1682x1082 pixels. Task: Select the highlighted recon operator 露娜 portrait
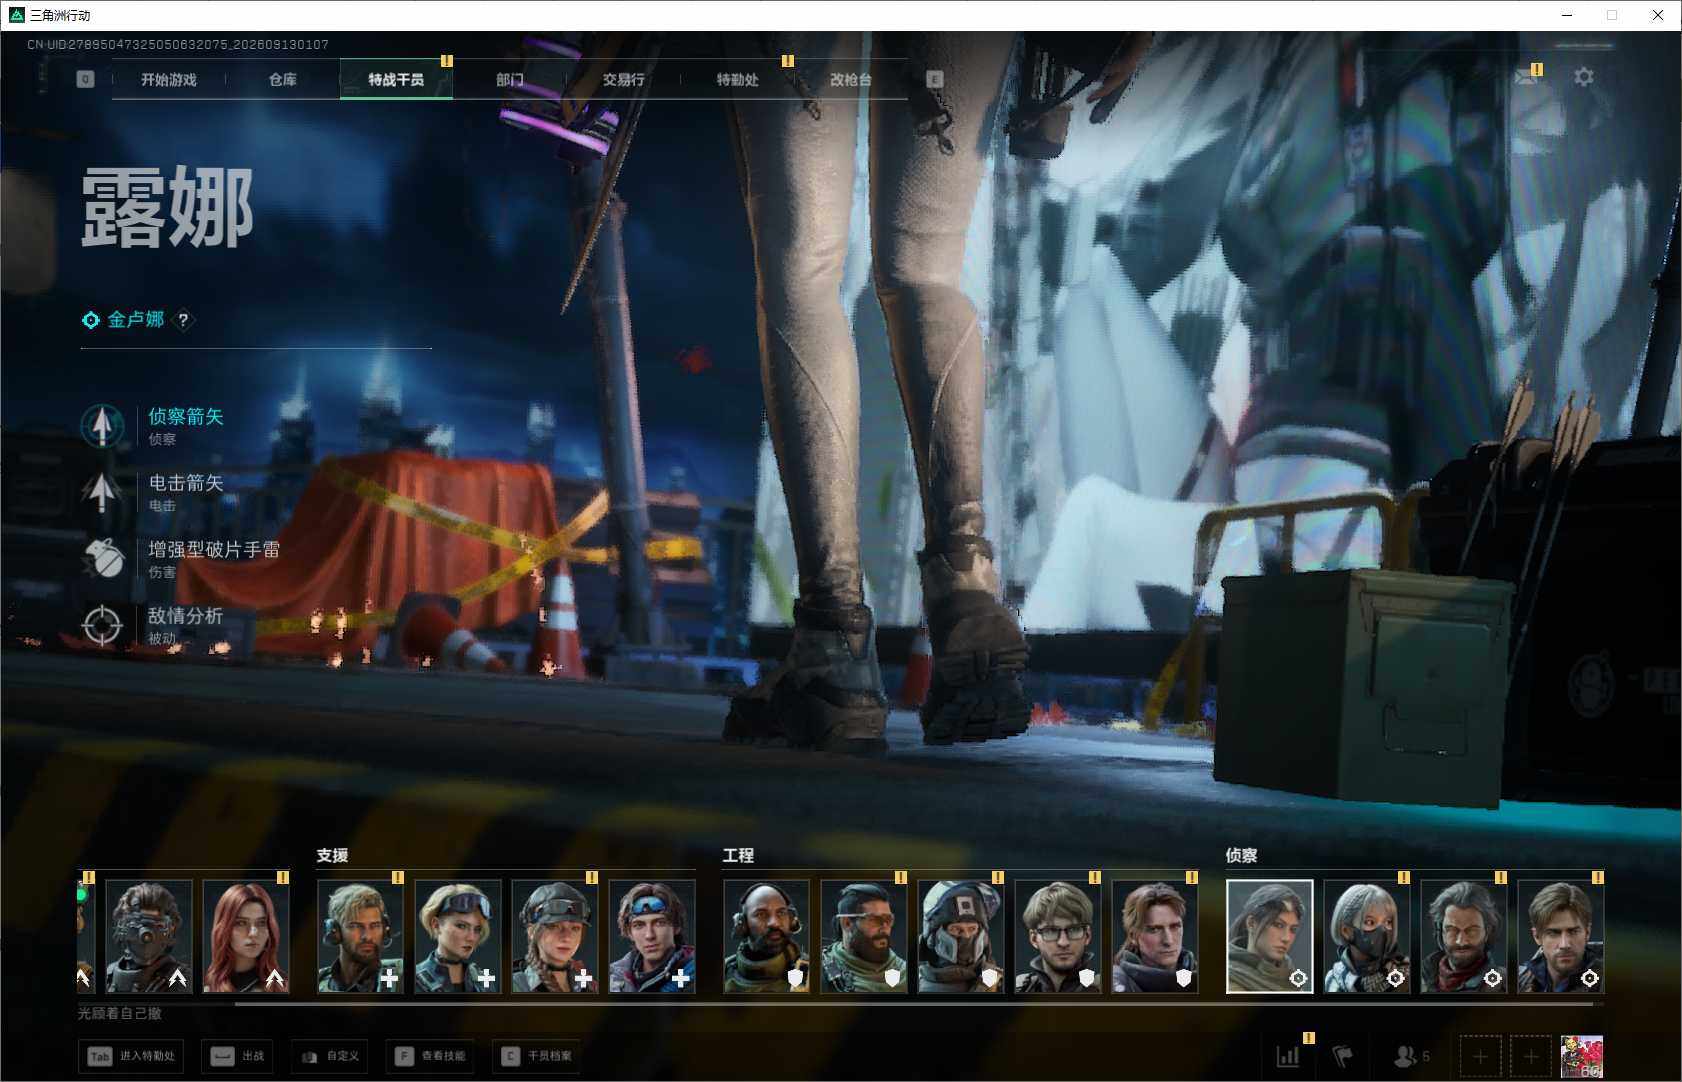coord(1270,936)
